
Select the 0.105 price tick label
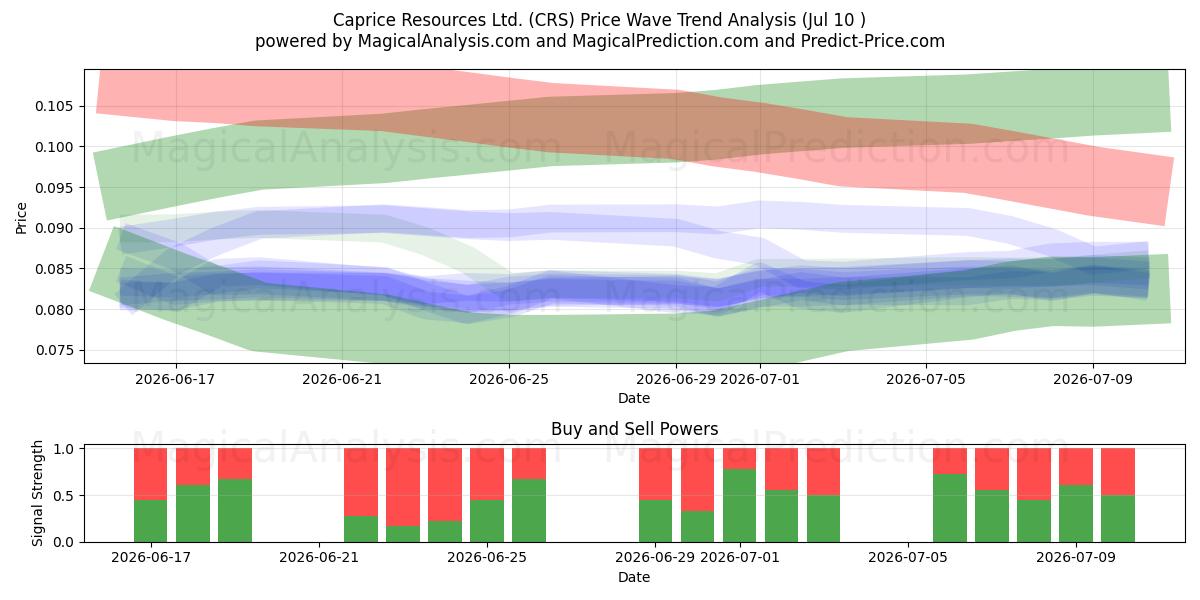point(57,106)
